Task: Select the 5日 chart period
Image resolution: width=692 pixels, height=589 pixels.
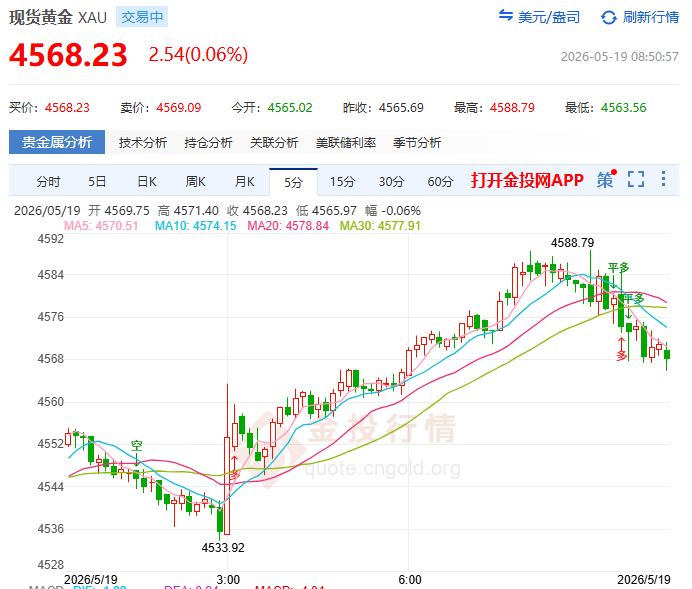Action: (97, 181)
